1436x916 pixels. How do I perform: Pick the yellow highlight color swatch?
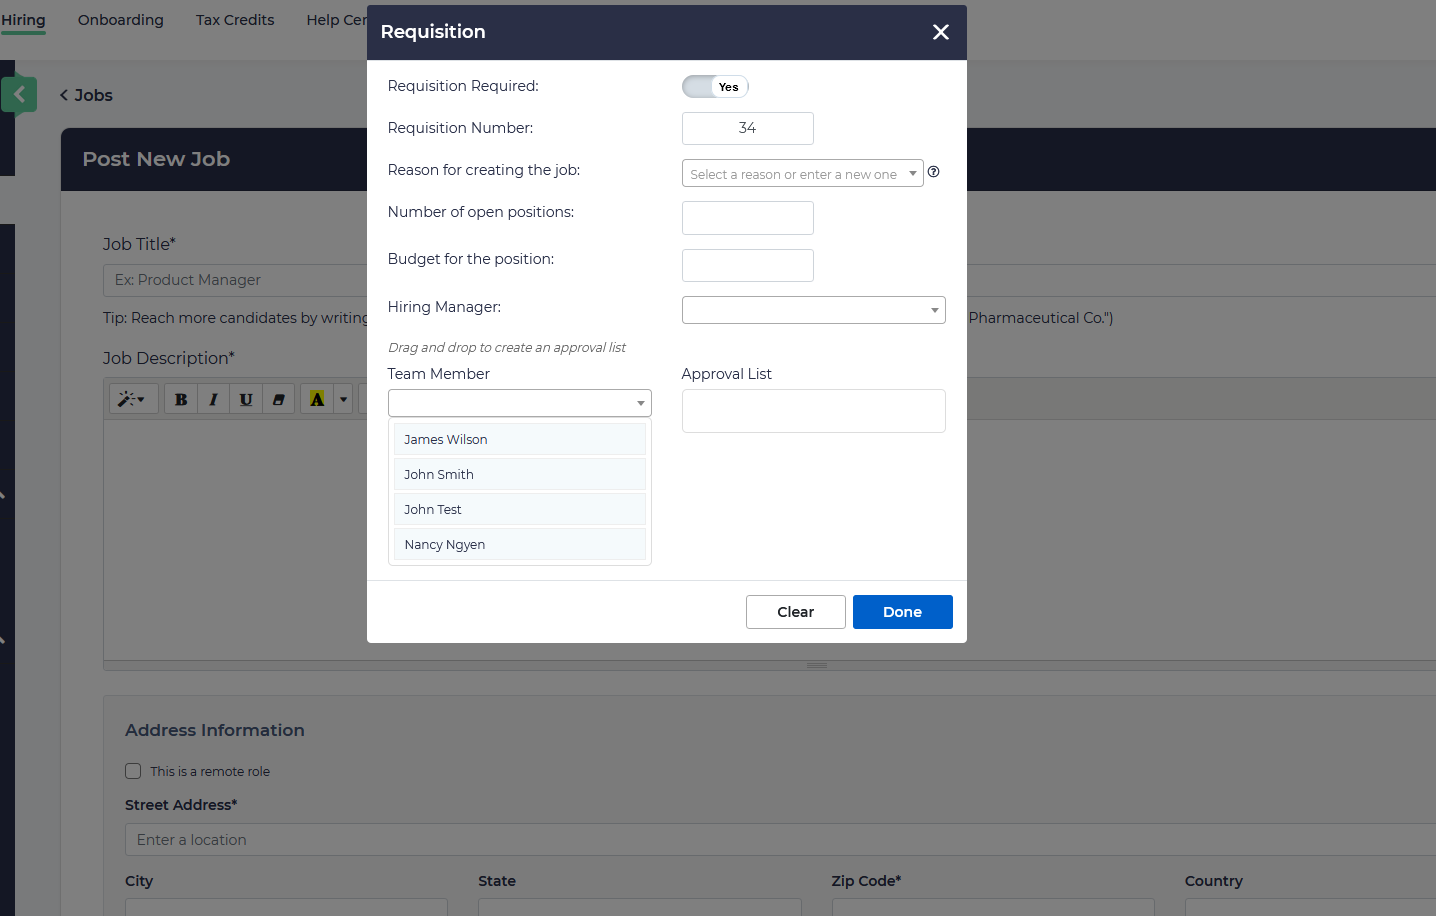(x=317, y=400)
